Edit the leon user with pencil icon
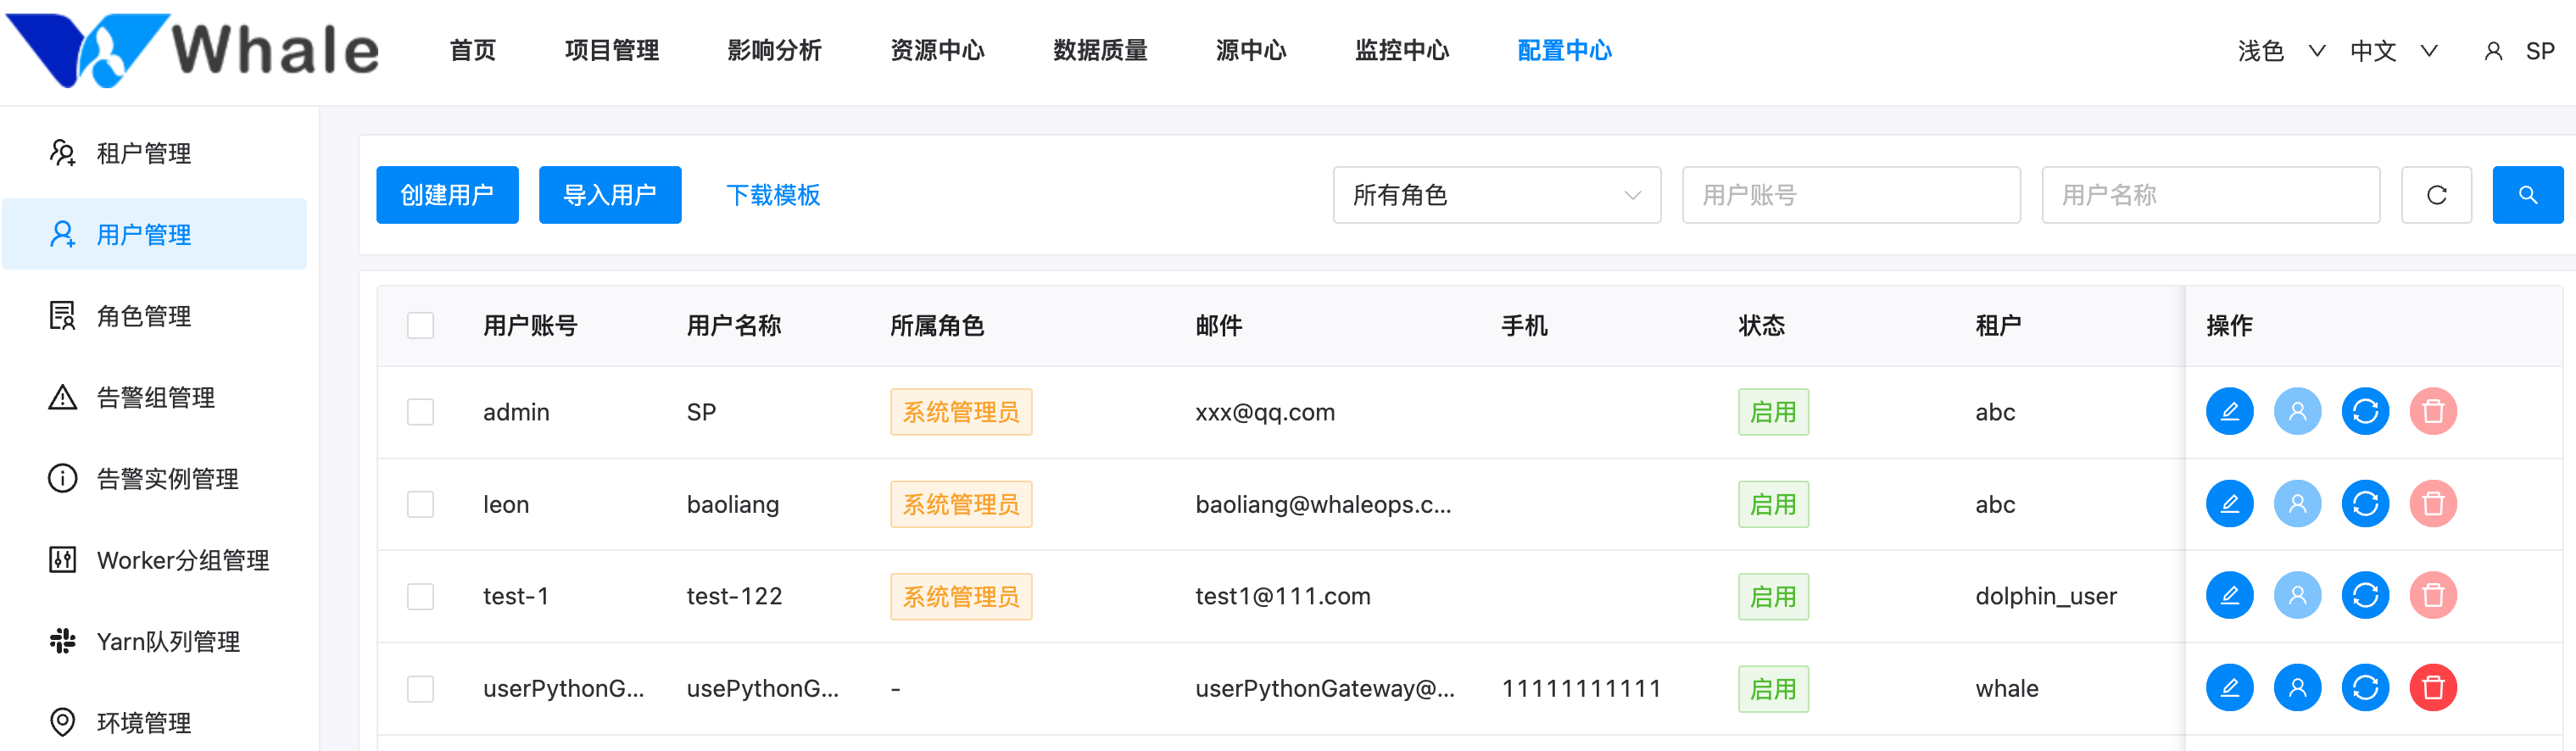Screen dimensions: 2576x751 click(x=2229, y=504)
